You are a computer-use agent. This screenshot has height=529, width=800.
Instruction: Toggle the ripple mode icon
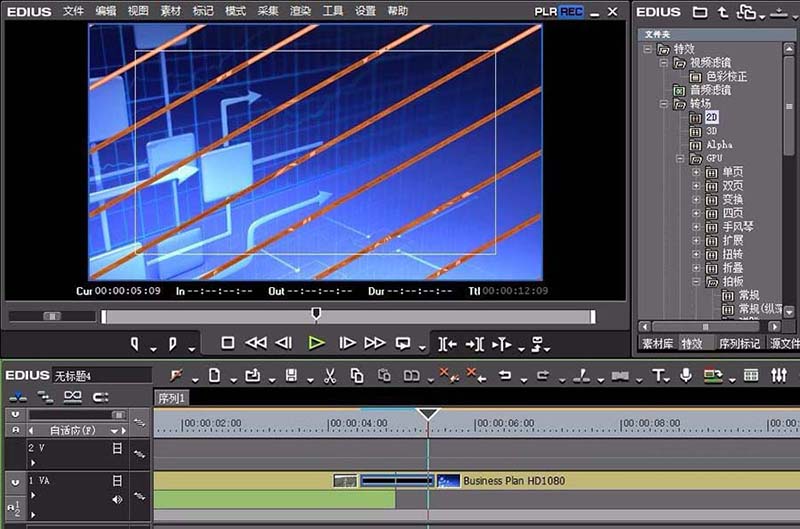click(x=45, y=397)
